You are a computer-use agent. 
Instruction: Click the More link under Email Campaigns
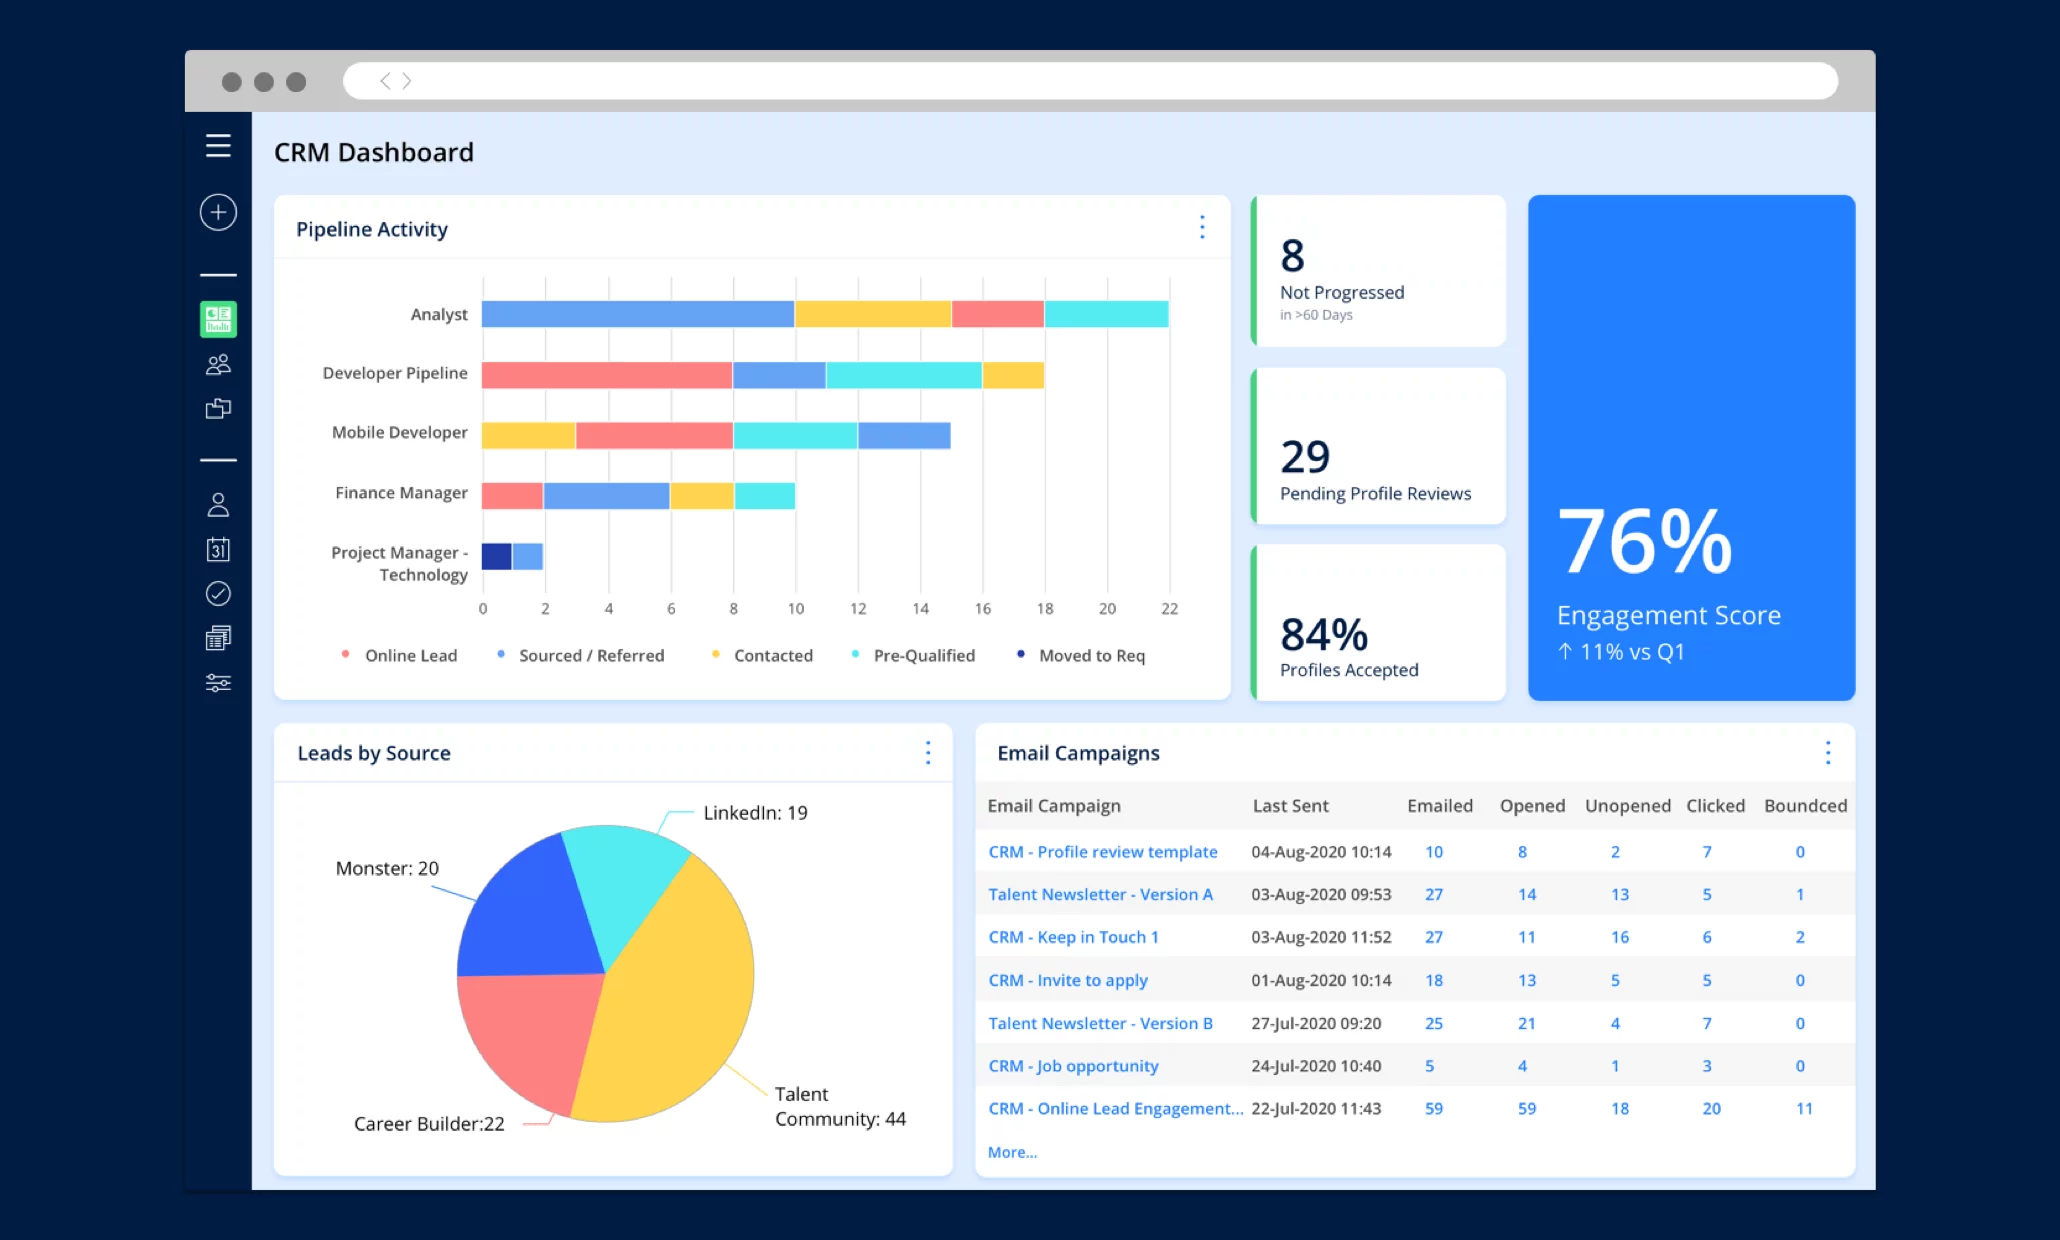[x=1011, y=1152]
